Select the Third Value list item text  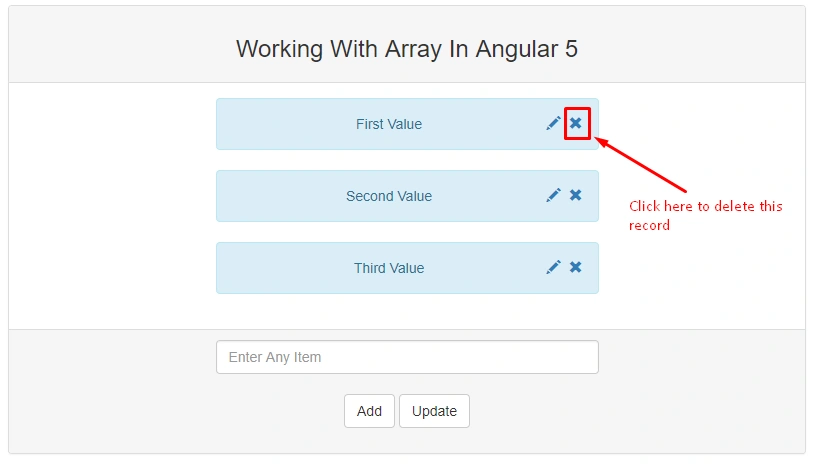389,268
